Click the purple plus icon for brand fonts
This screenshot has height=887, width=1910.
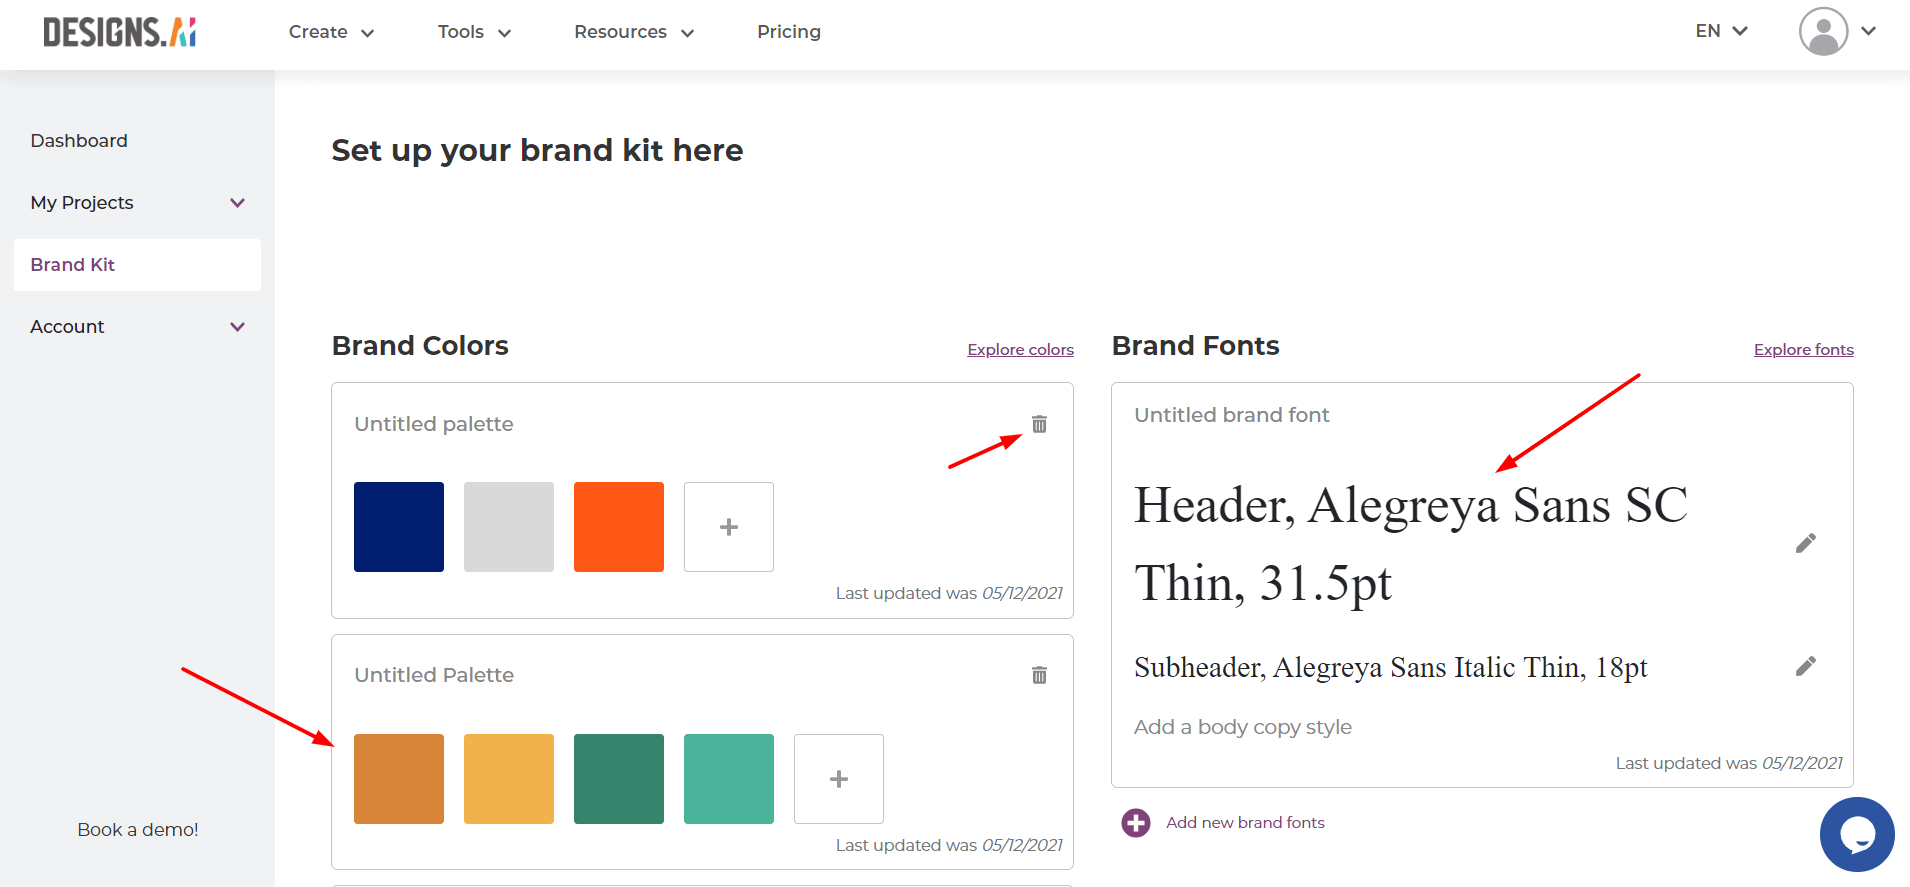click(1136, 823)
